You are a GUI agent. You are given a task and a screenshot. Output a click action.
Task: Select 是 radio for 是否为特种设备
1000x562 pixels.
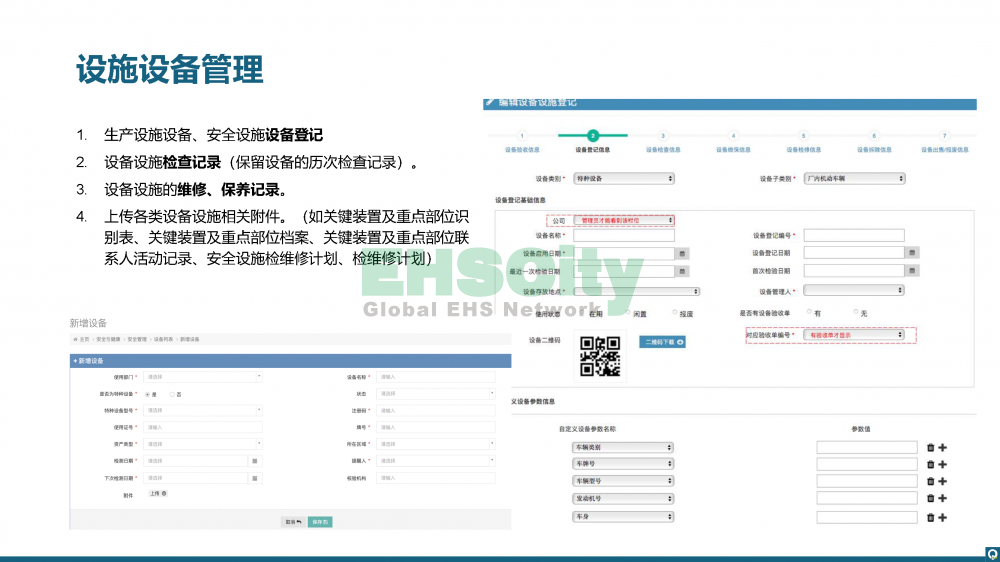click(147, 394)
